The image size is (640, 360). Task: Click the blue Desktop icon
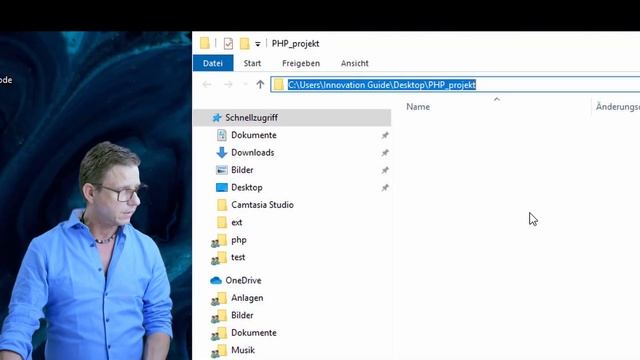(222, 187)
